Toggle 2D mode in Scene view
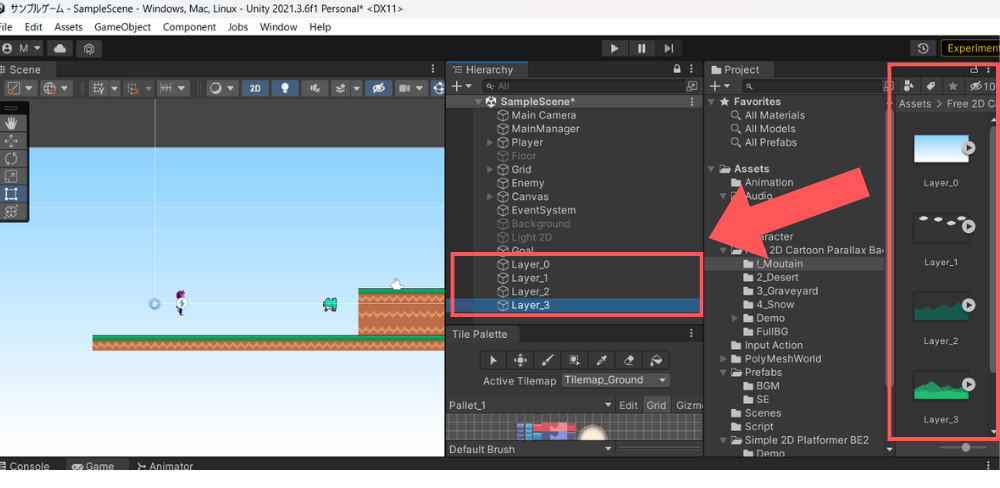The width and height of the screenshot is (1000, 488). pyautogui.click(x=256, y=88)
